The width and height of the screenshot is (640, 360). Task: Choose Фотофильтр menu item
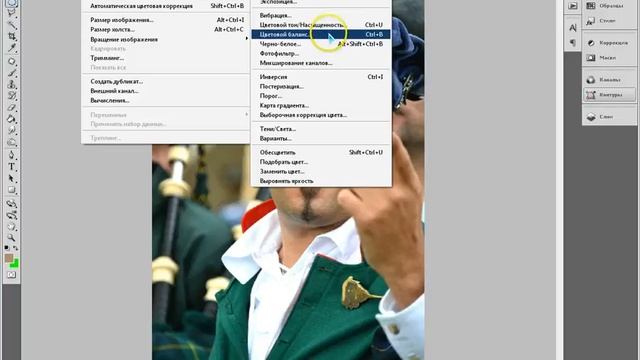[321, 53]
